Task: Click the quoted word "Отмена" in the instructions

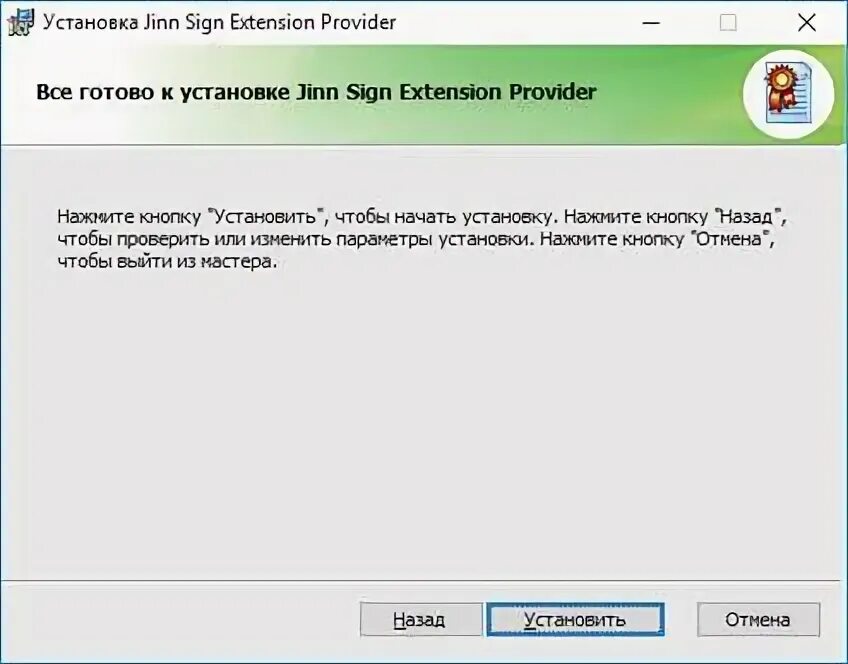Action: (730, 238)
